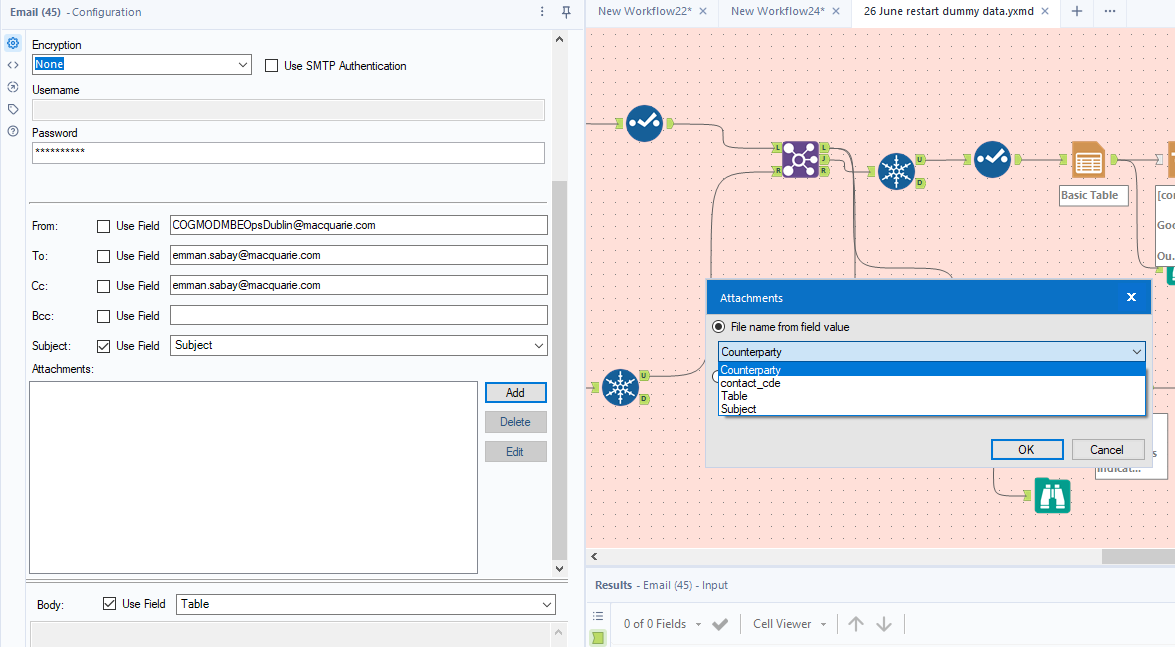Check Use Field for the From address
Viewport: 1175px width, 647px height.
coord(104,226)
